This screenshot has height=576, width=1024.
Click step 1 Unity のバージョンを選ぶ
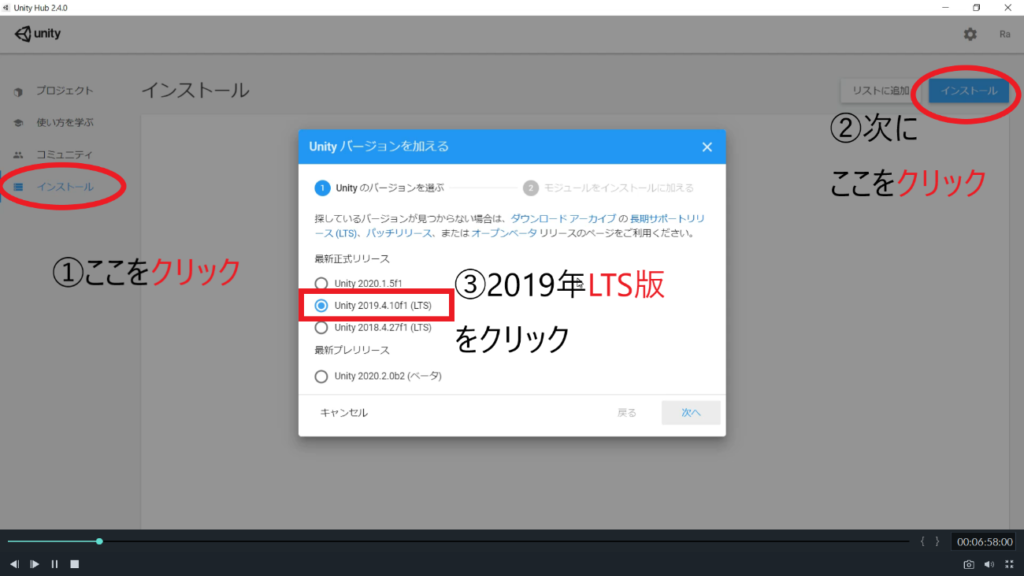tap(379, 188)
